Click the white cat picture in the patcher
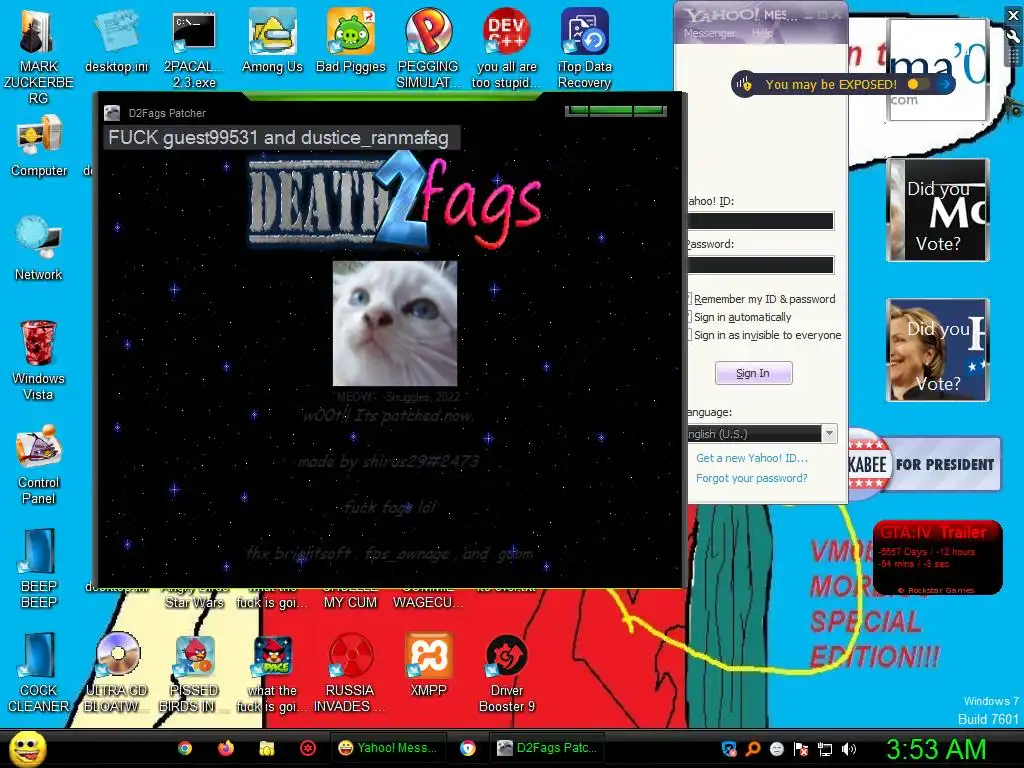Viewport: 1024px width, 768px height. coord(394,323)
